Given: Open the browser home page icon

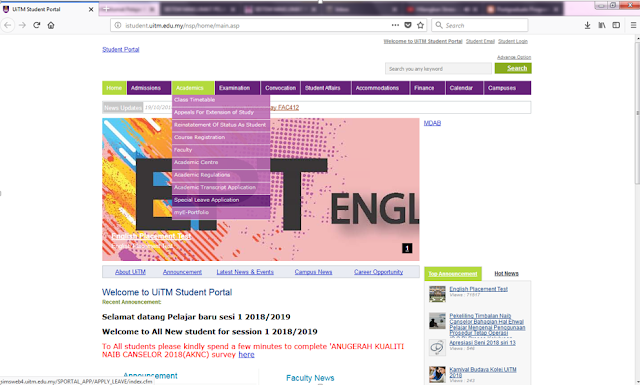Looking at the screenshot, I should [x=51, y=25].
